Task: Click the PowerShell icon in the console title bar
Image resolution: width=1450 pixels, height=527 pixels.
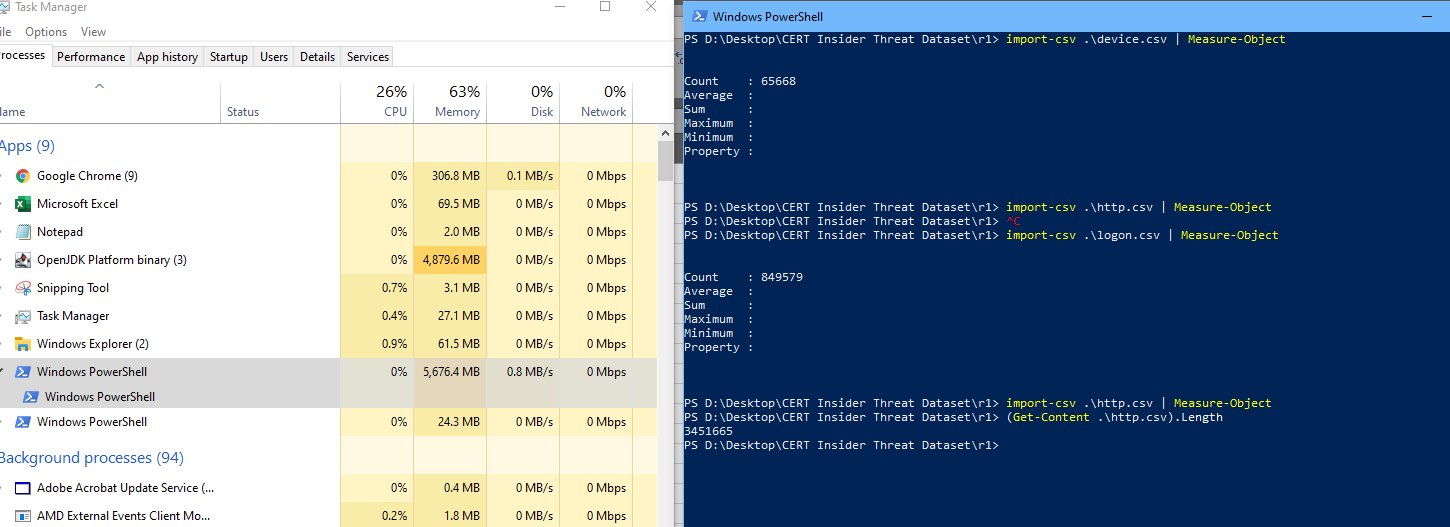Action: (700, 16)
